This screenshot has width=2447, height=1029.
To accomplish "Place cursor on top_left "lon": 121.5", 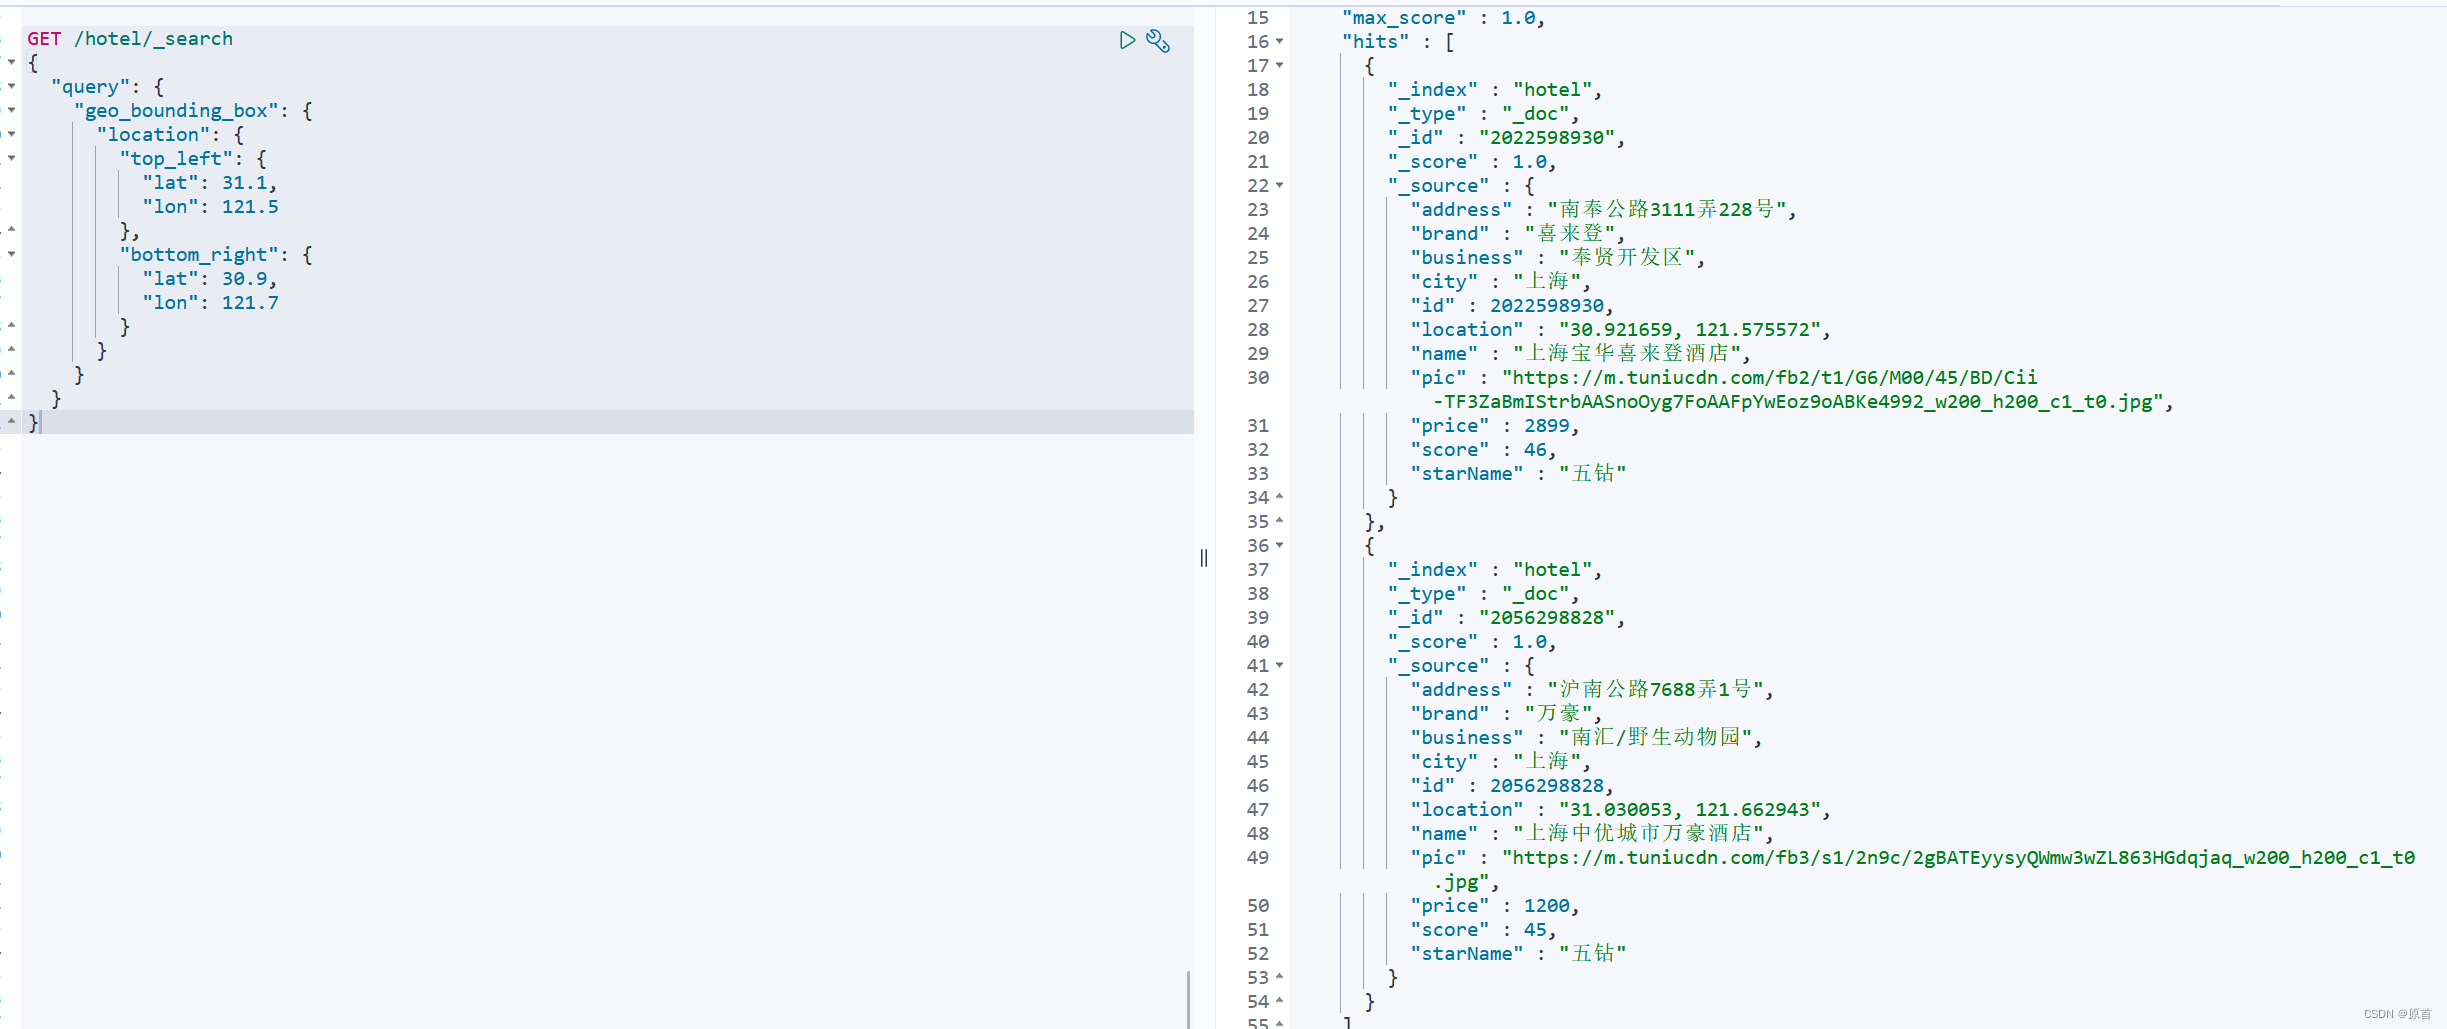I will tap(211, 207).
